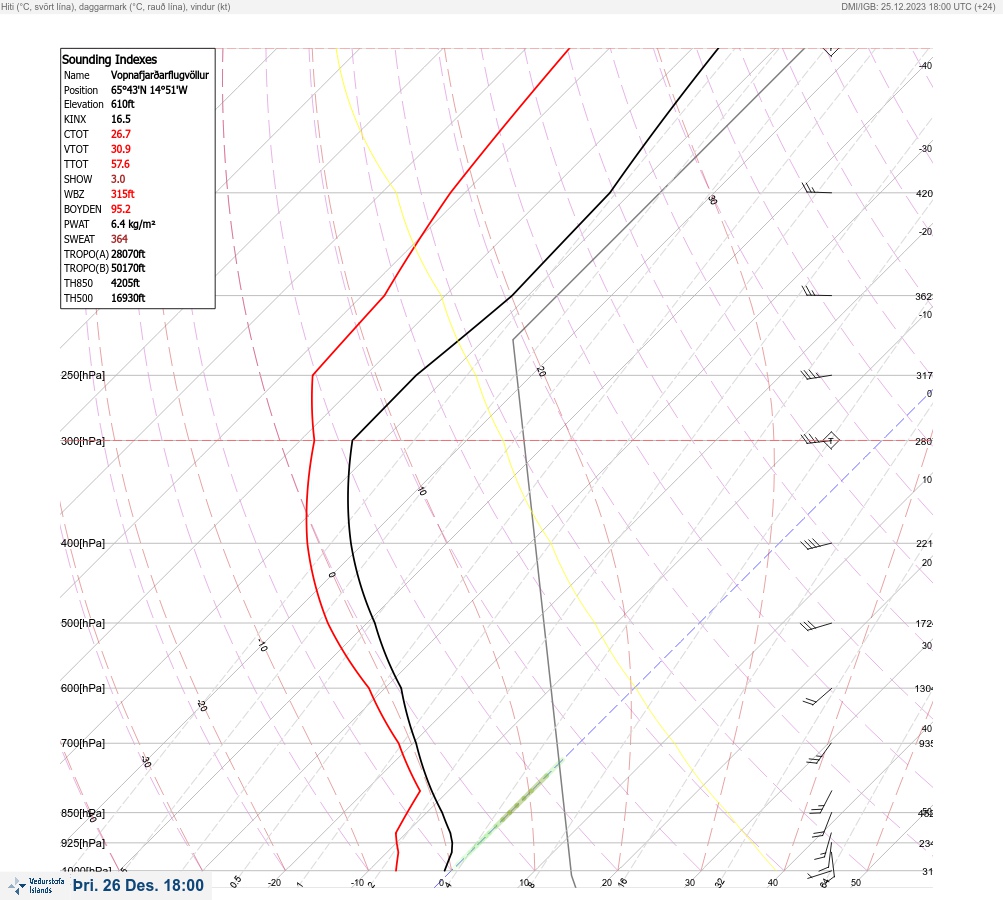The image size is (1003, 900).
Task: Select the PWAT value 6.4 kg/m²
Action: point(133,224)
